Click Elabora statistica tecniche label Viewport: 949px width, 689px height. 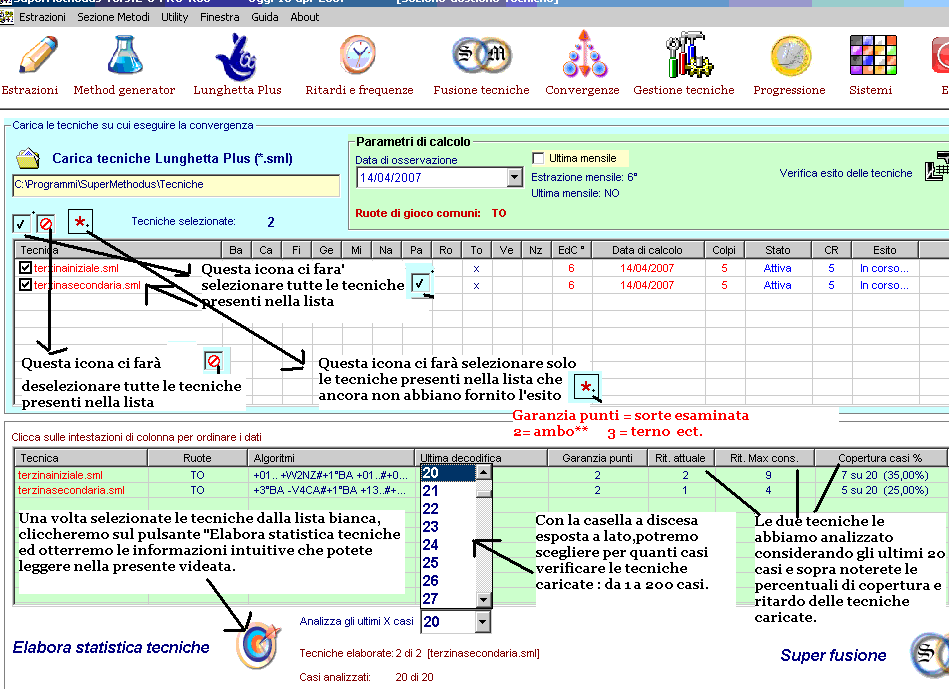[x=111, y=647]
